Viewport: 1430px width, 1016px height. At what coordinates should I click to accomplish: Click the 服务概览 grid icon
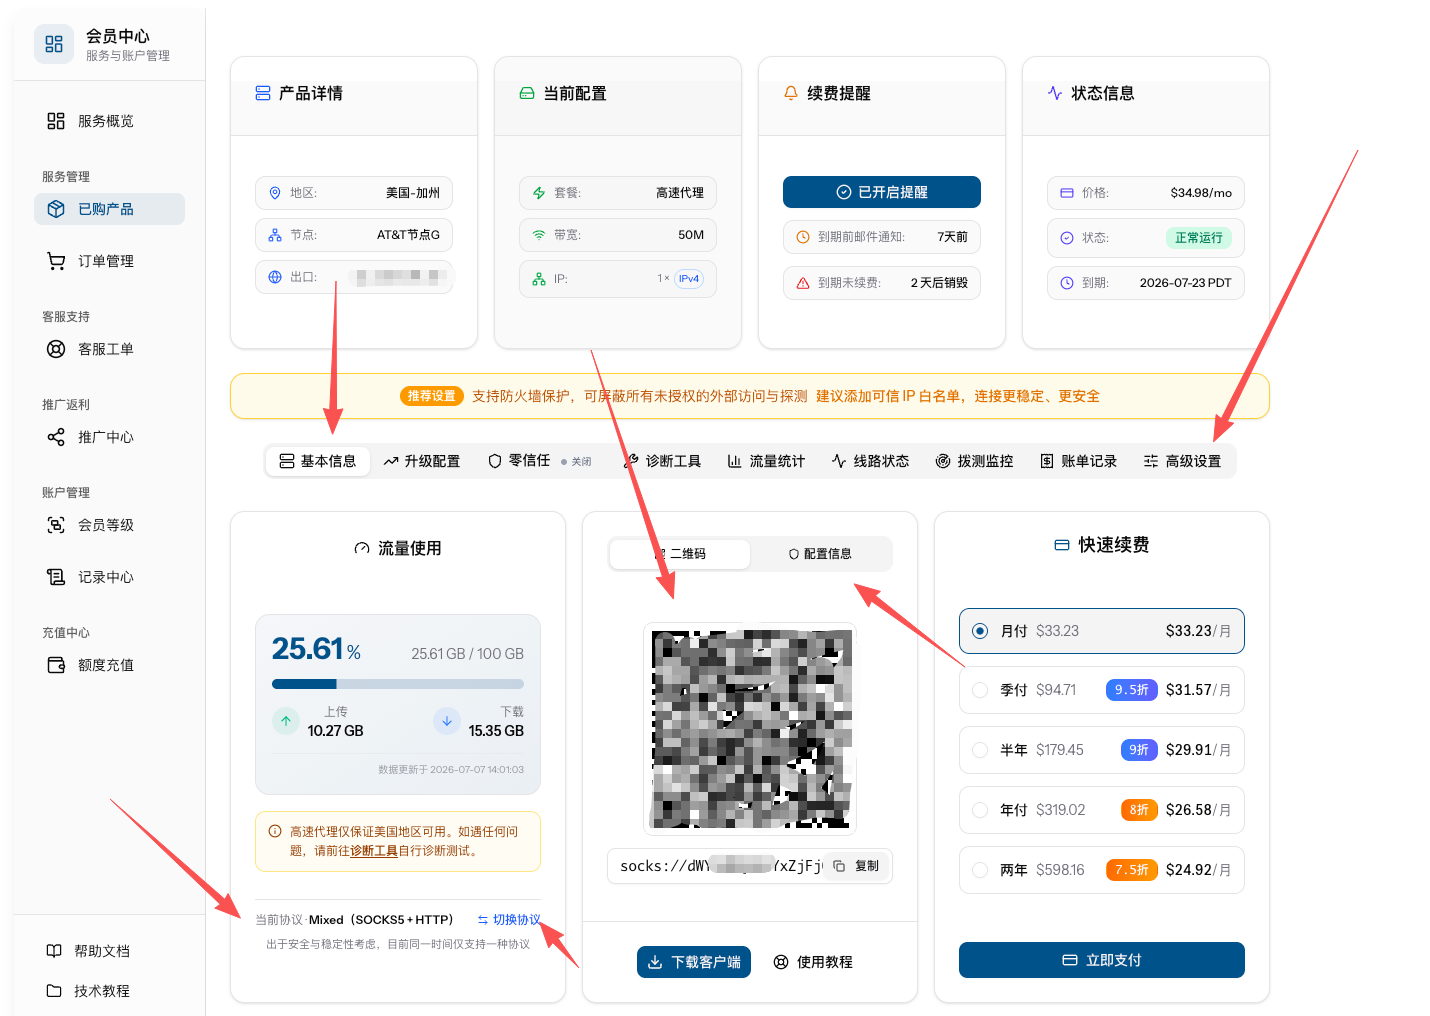point(56,121)
